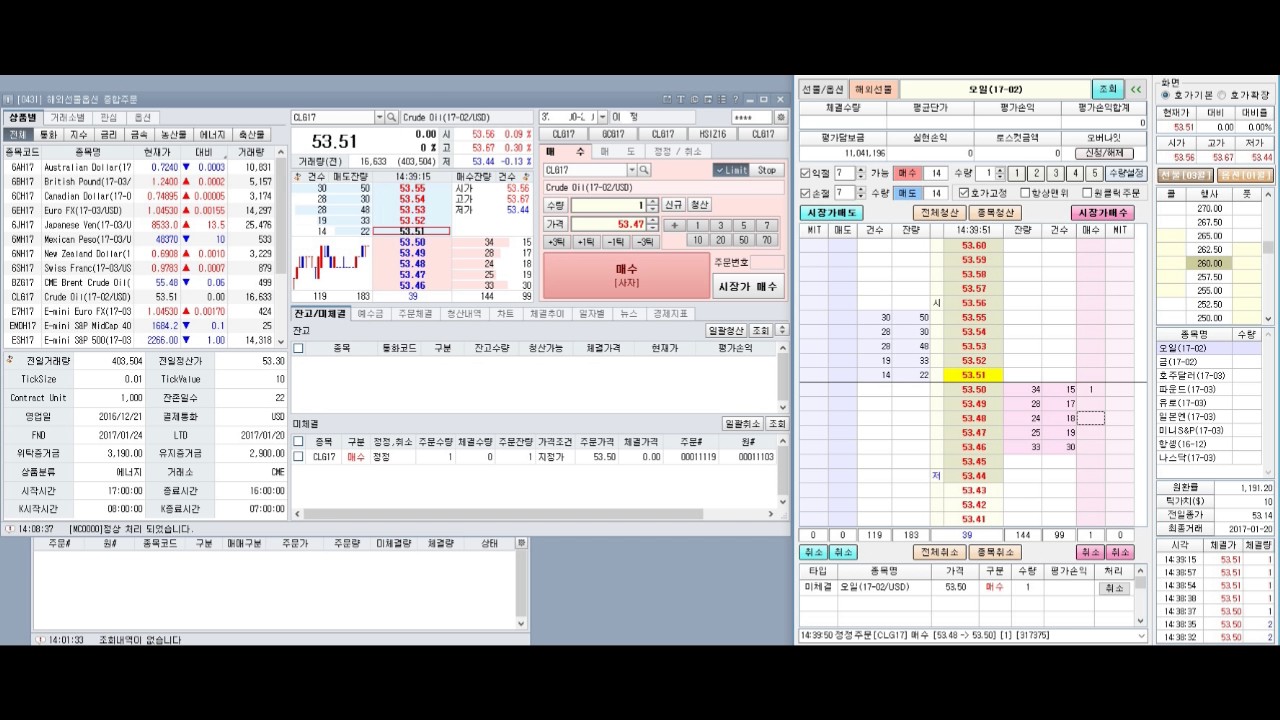The height and width of the screenshot is (720, 1280).
Task: Click title bar icon right of the T icon
Action: tap(695, 99)
